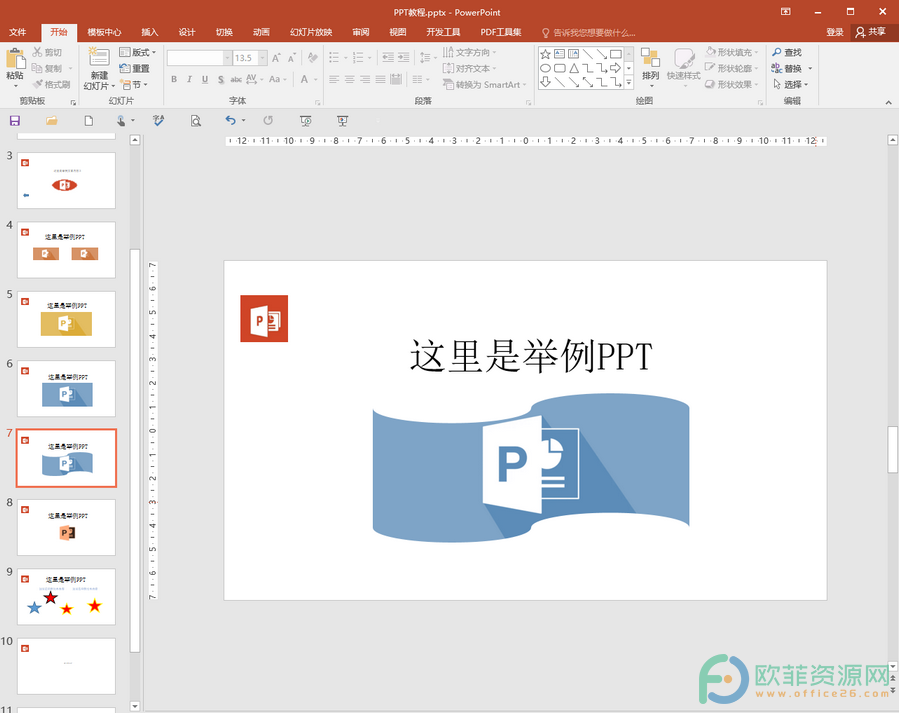
Task: Click Find (查找) in the editing group
Action: pos(787,52)
